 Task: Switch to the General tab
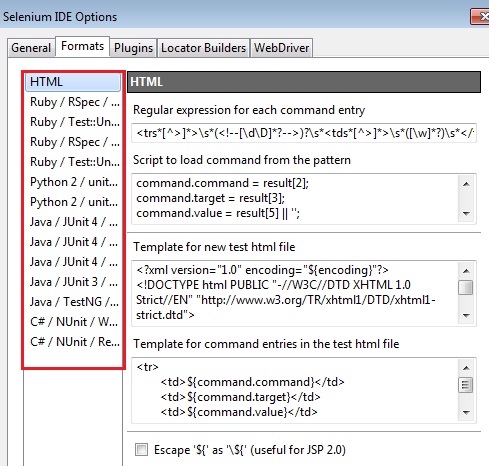click(x=31, y=48)
